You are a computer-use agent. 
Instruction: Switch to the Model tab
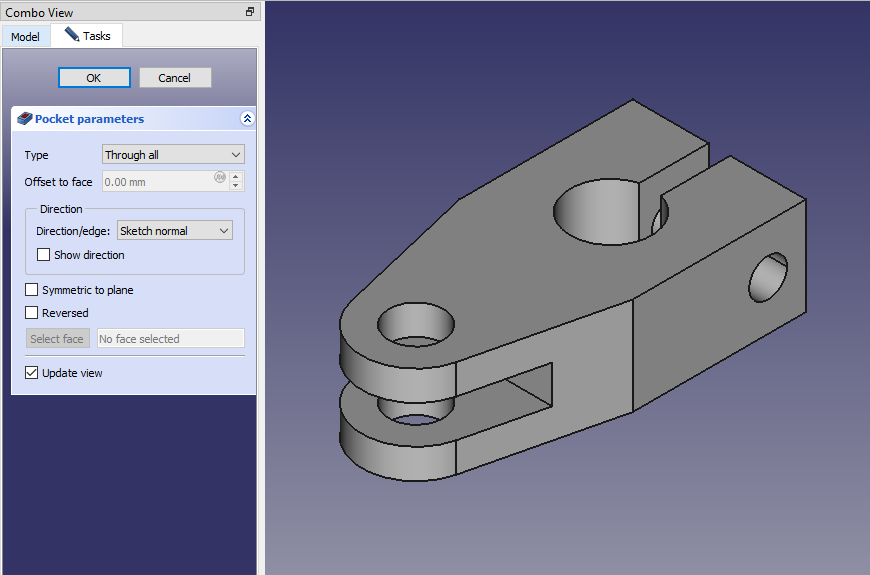tap(25, 37)
